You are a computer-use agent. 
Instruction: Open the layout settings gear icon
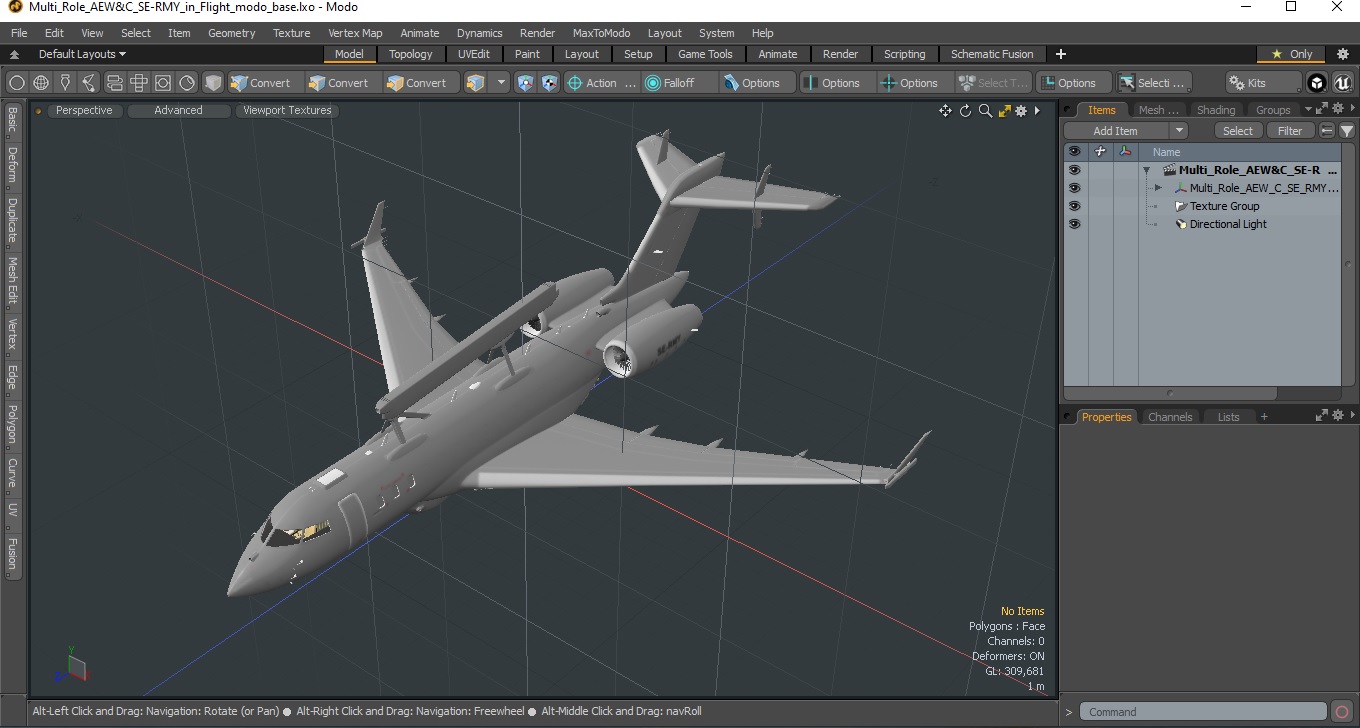[x=1343, y=54]
